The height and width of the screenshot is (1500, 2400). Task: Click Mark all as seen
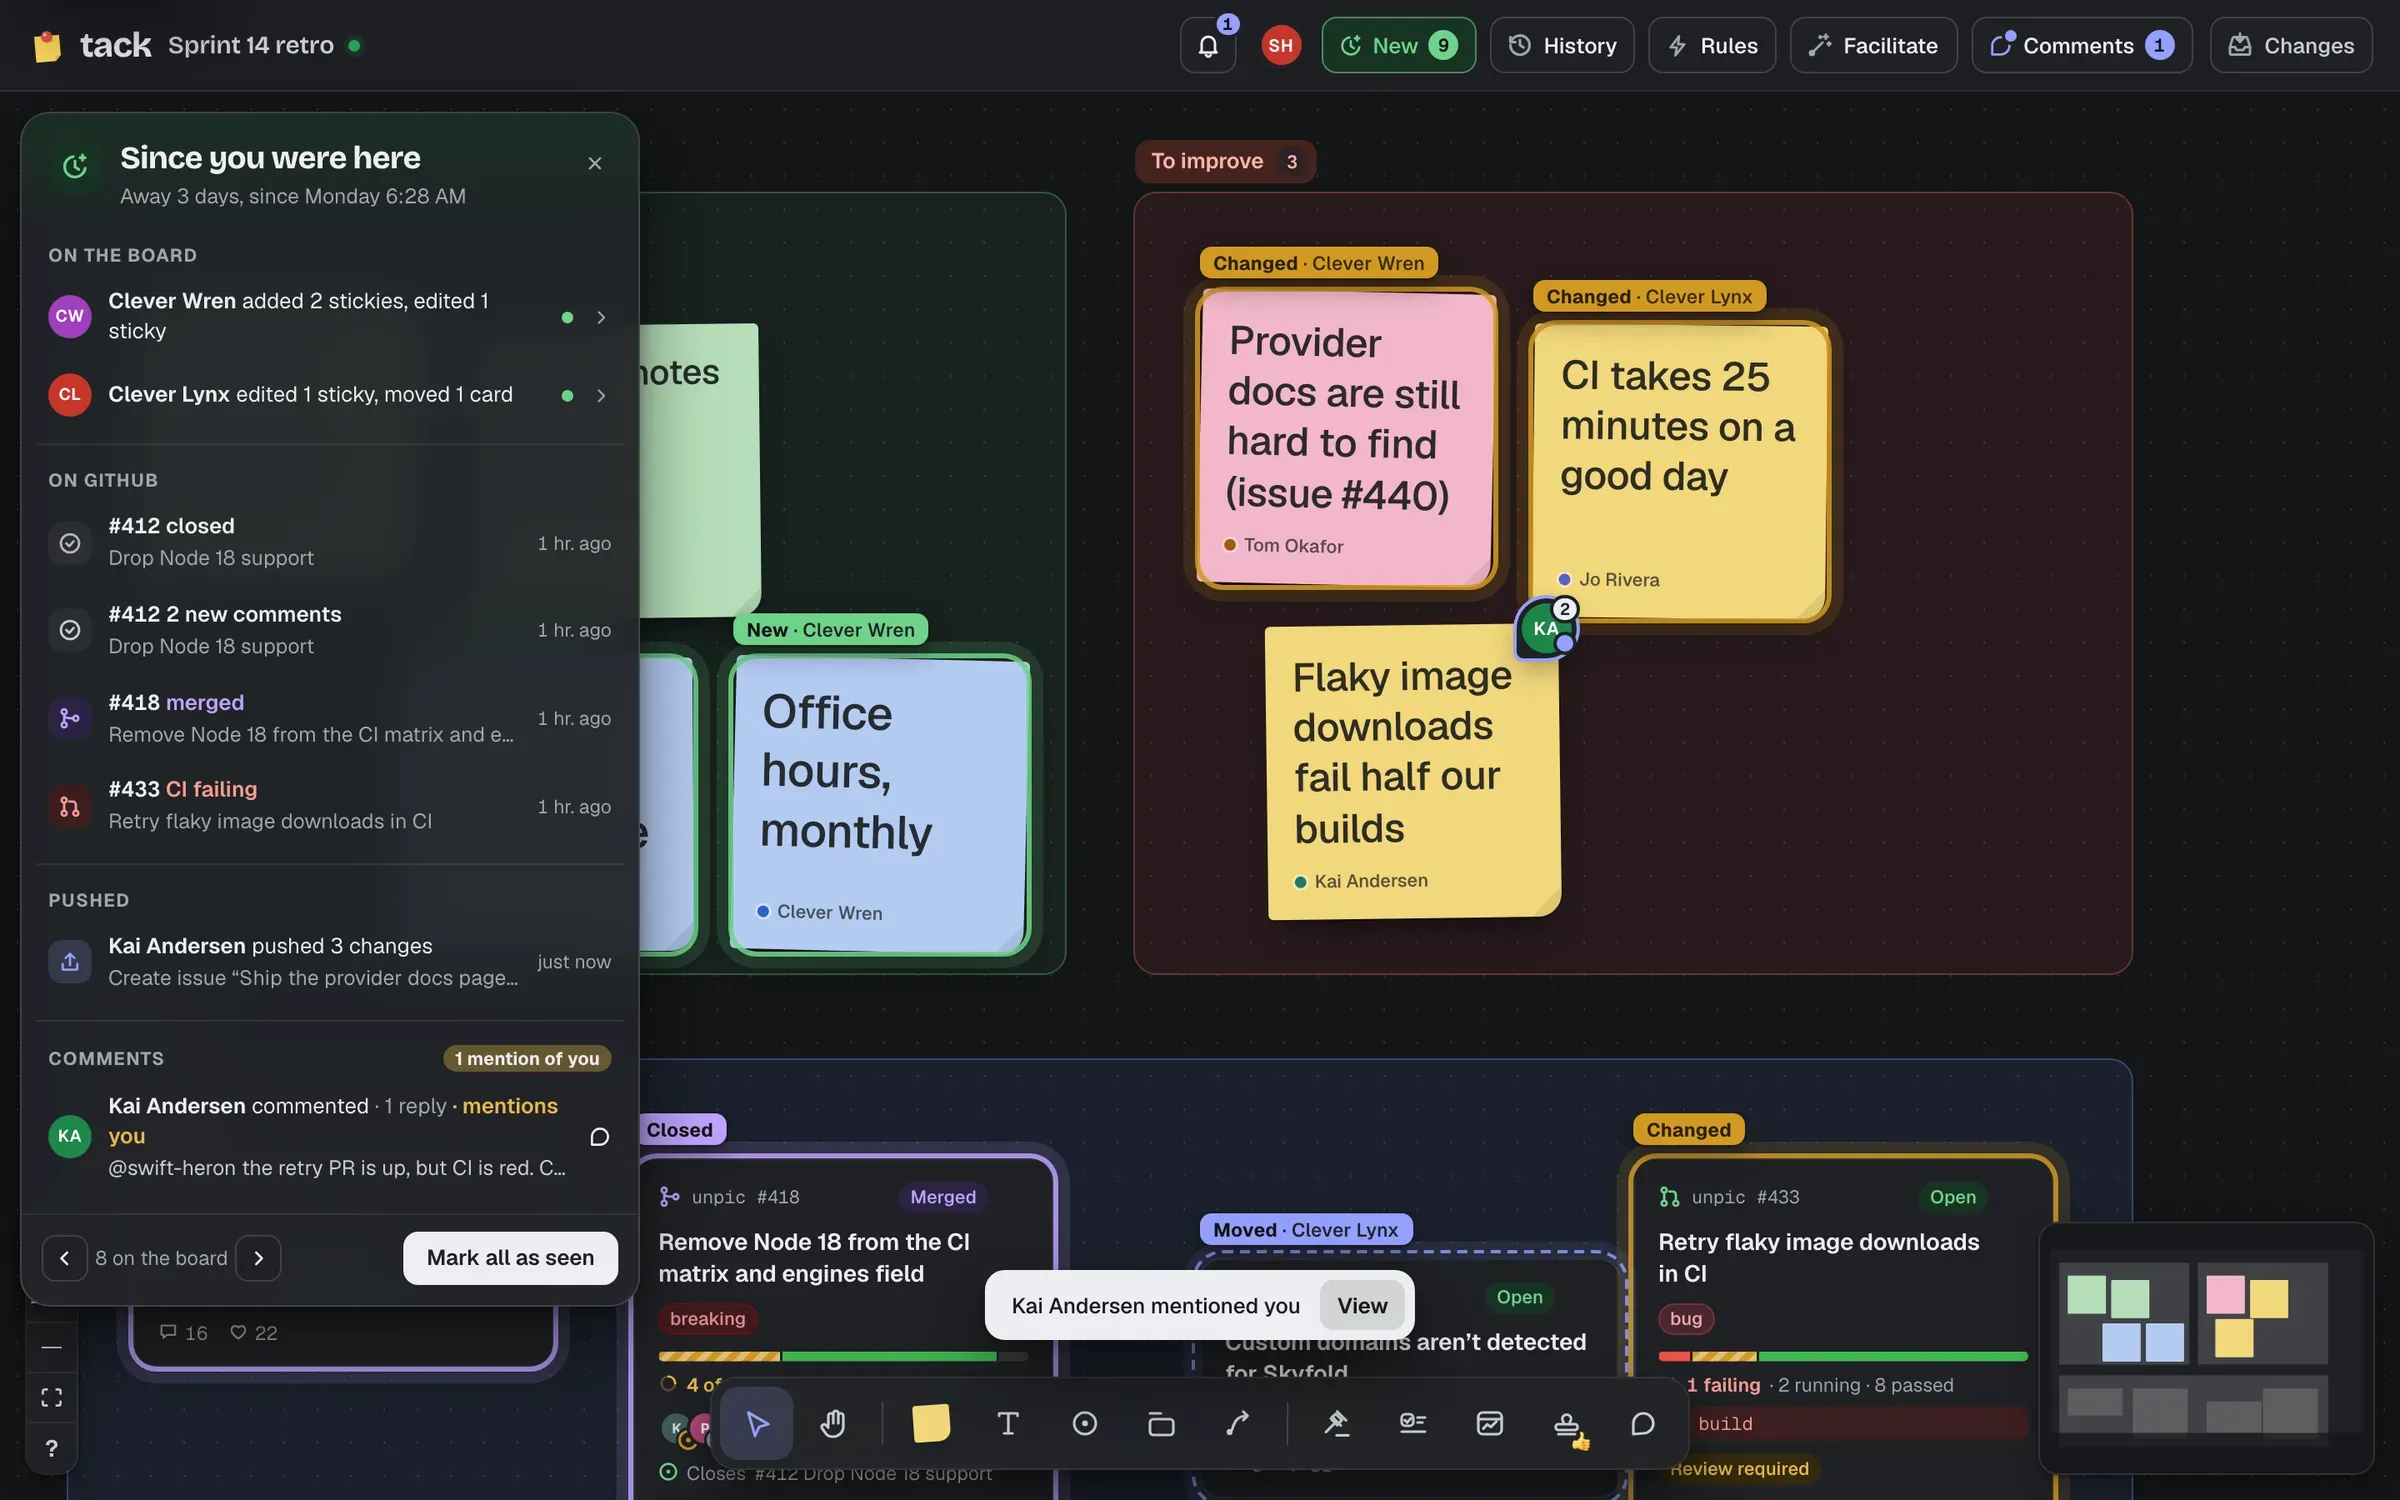pyautogui.click(x=510, y=1258)
